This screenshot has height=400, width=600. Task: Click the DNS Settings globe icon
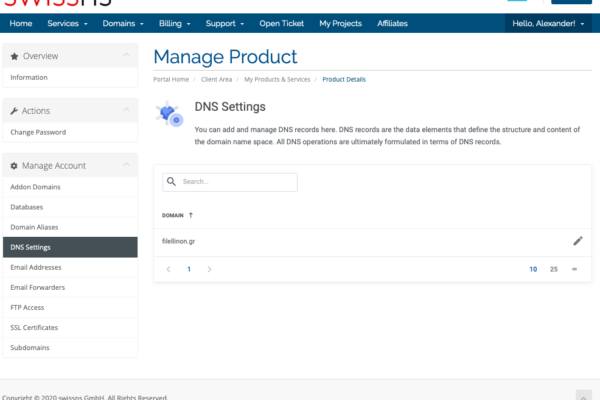click(169, 116)
